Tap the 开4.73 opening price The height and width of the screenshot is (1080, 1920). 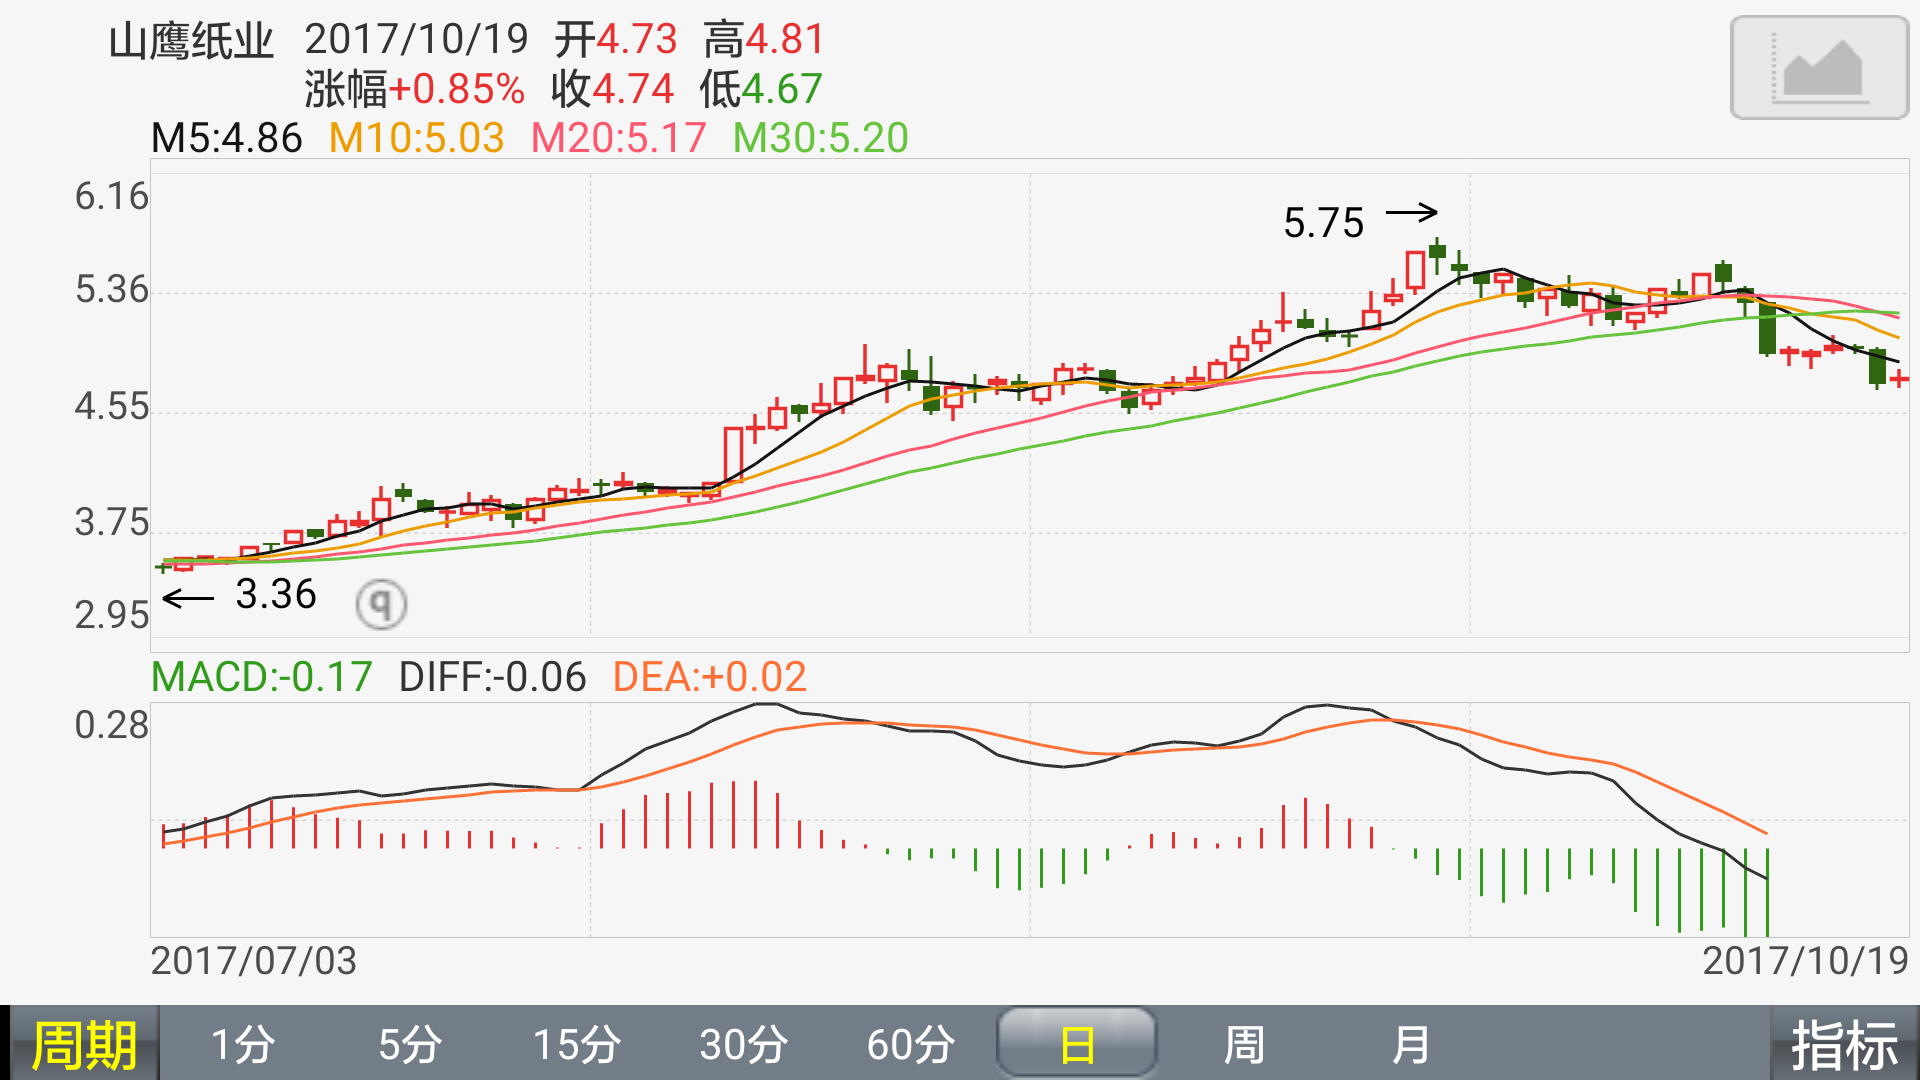pyautogui.click(x=616, y=40)
